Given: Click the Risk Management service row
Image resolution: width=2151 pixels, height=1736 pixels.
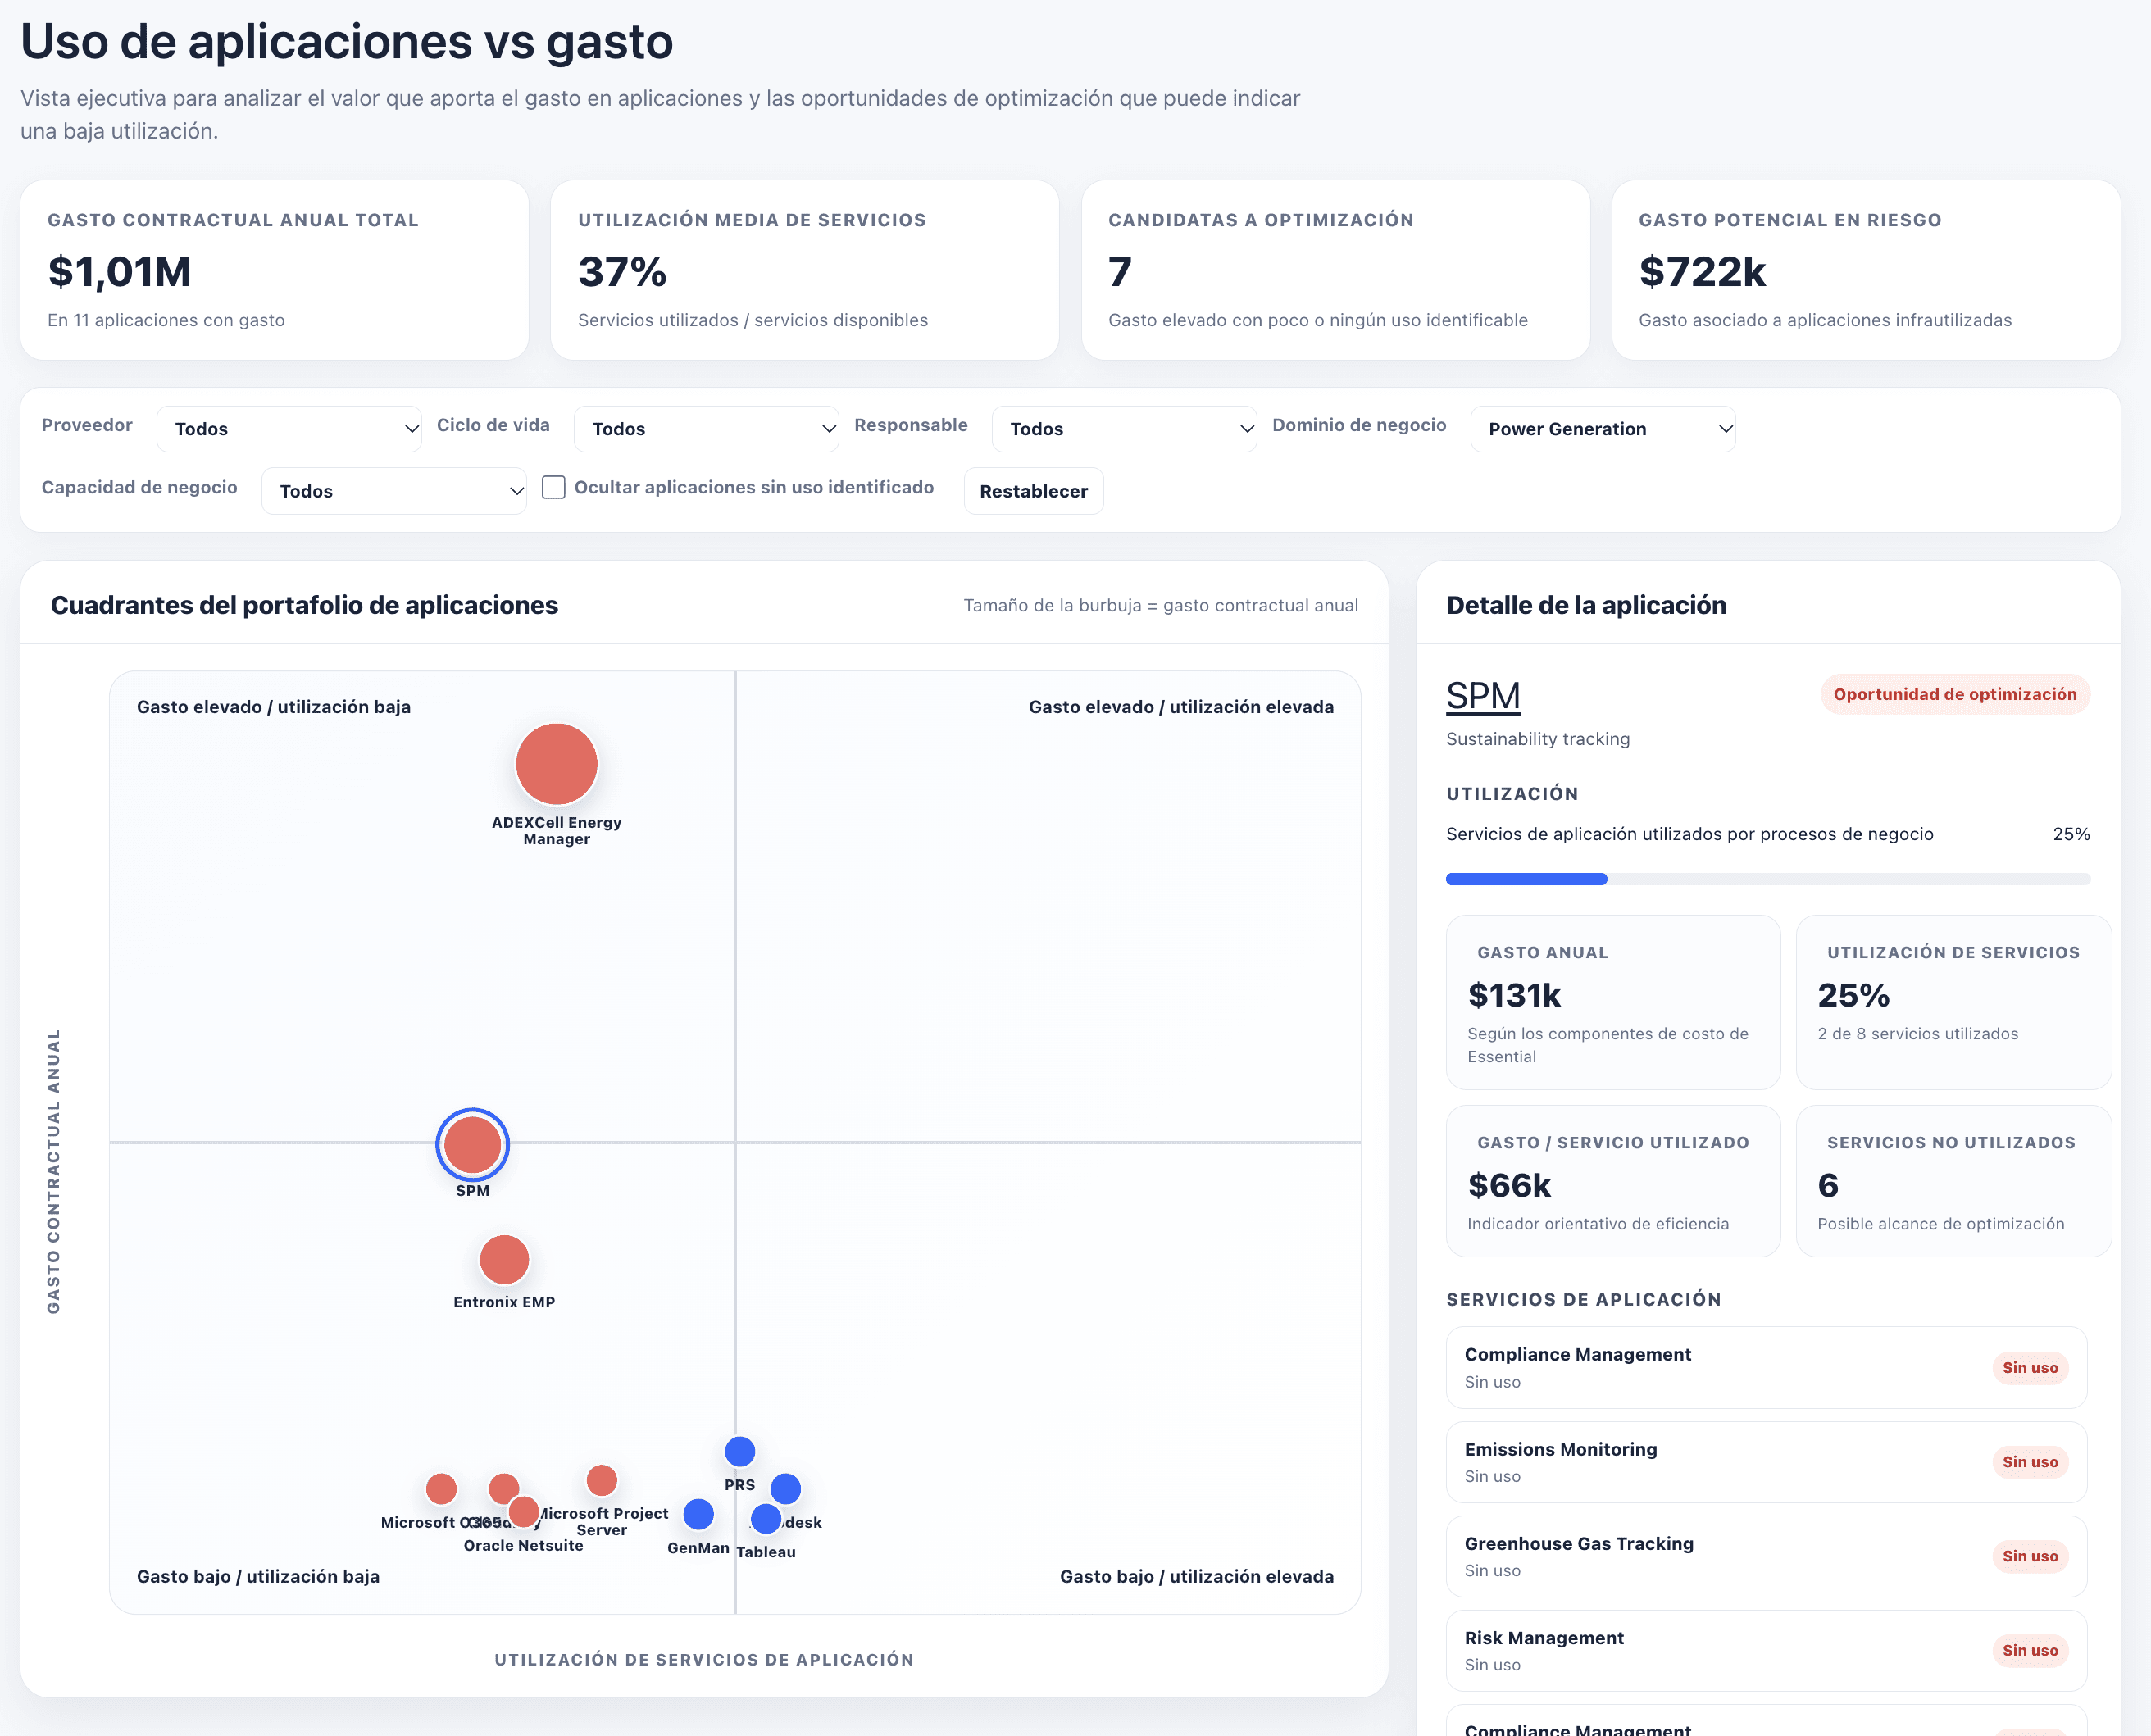Looking at the screenshot, I should [1766, 1650].
